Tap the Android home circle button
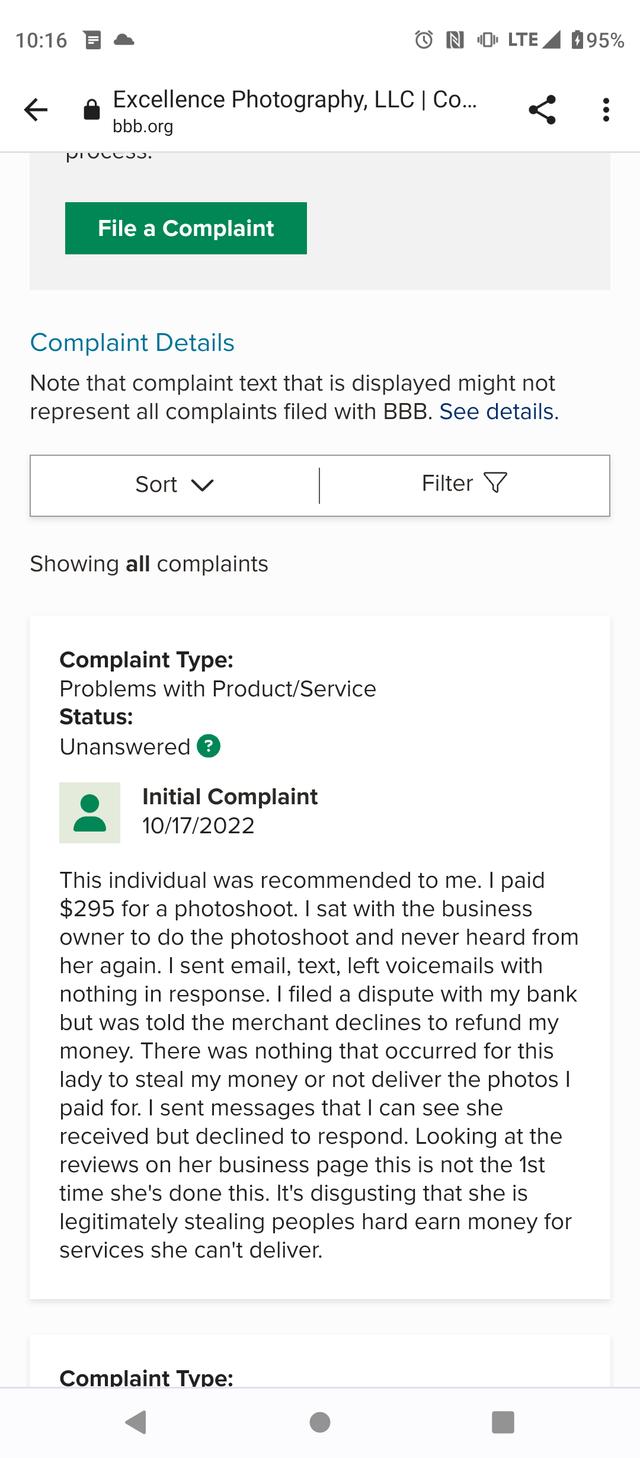 coord(320,1422)
